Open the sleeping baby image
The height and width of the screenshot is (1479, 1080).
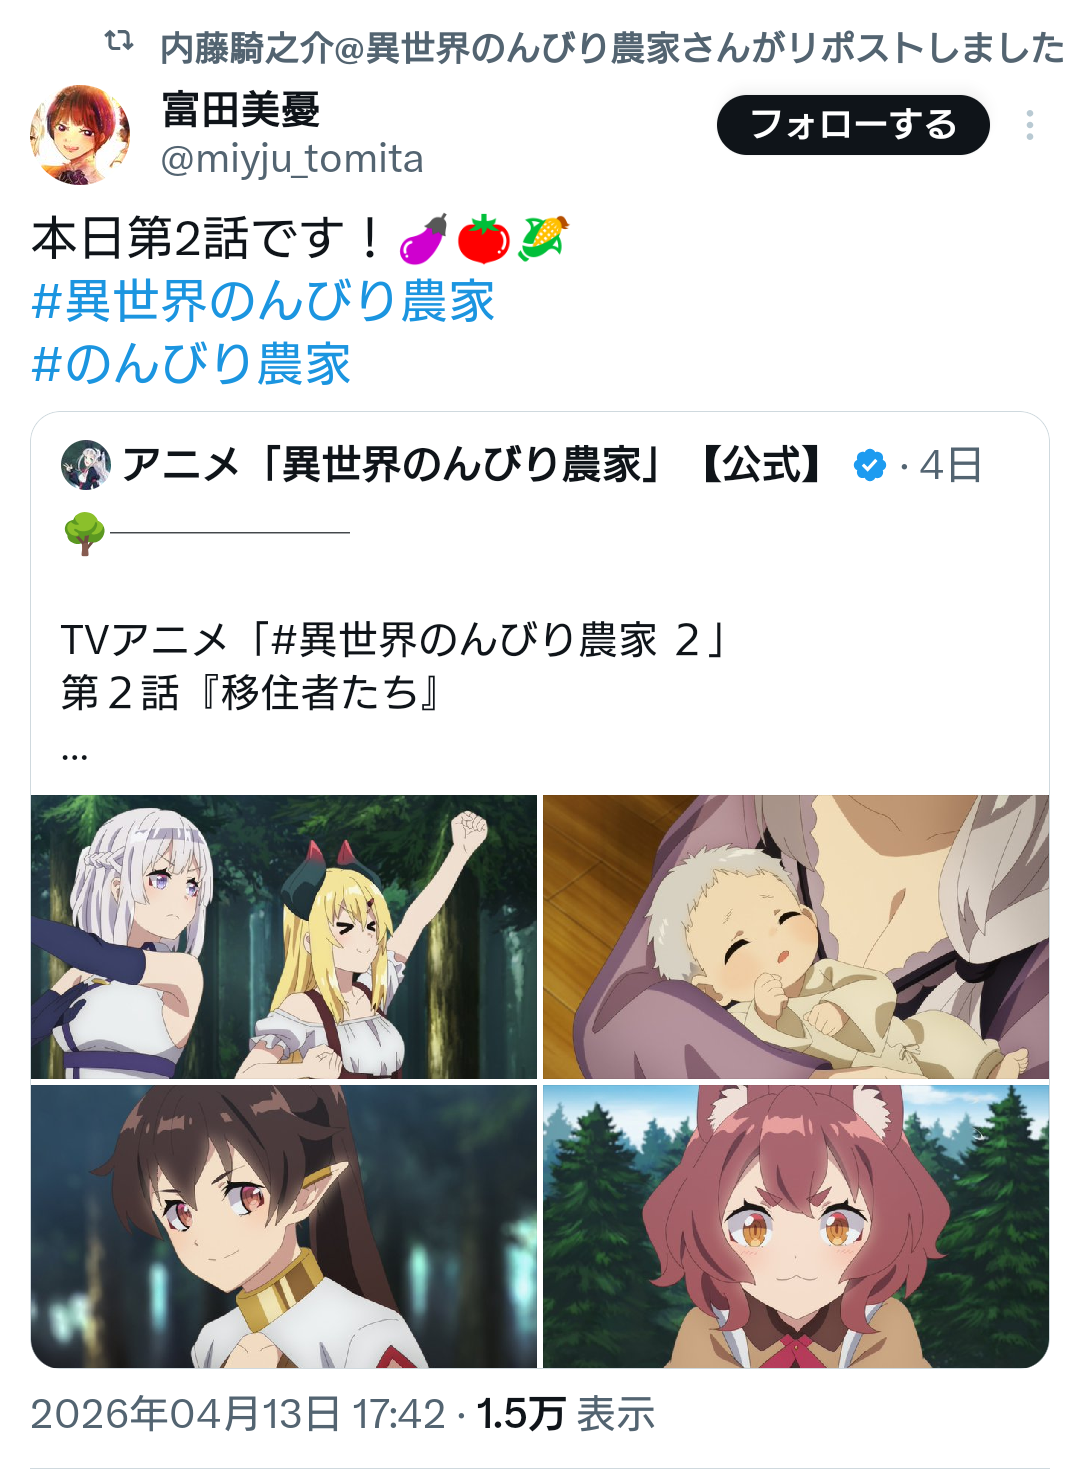(796, 937)
